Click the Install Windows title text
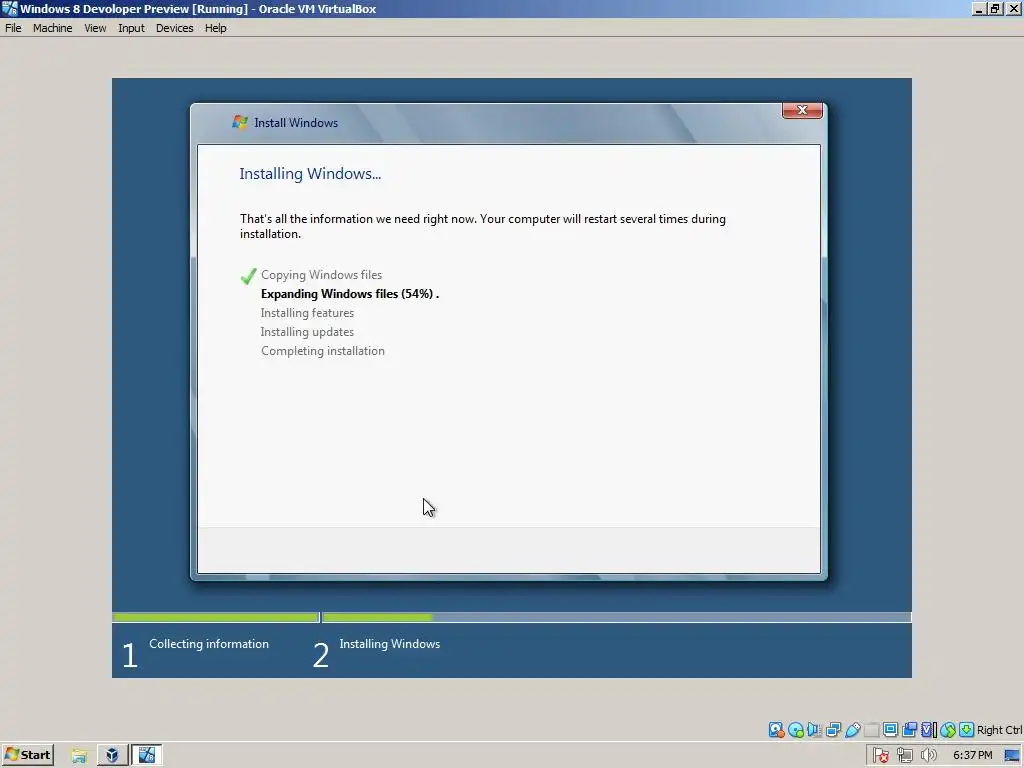 (296, 123)
